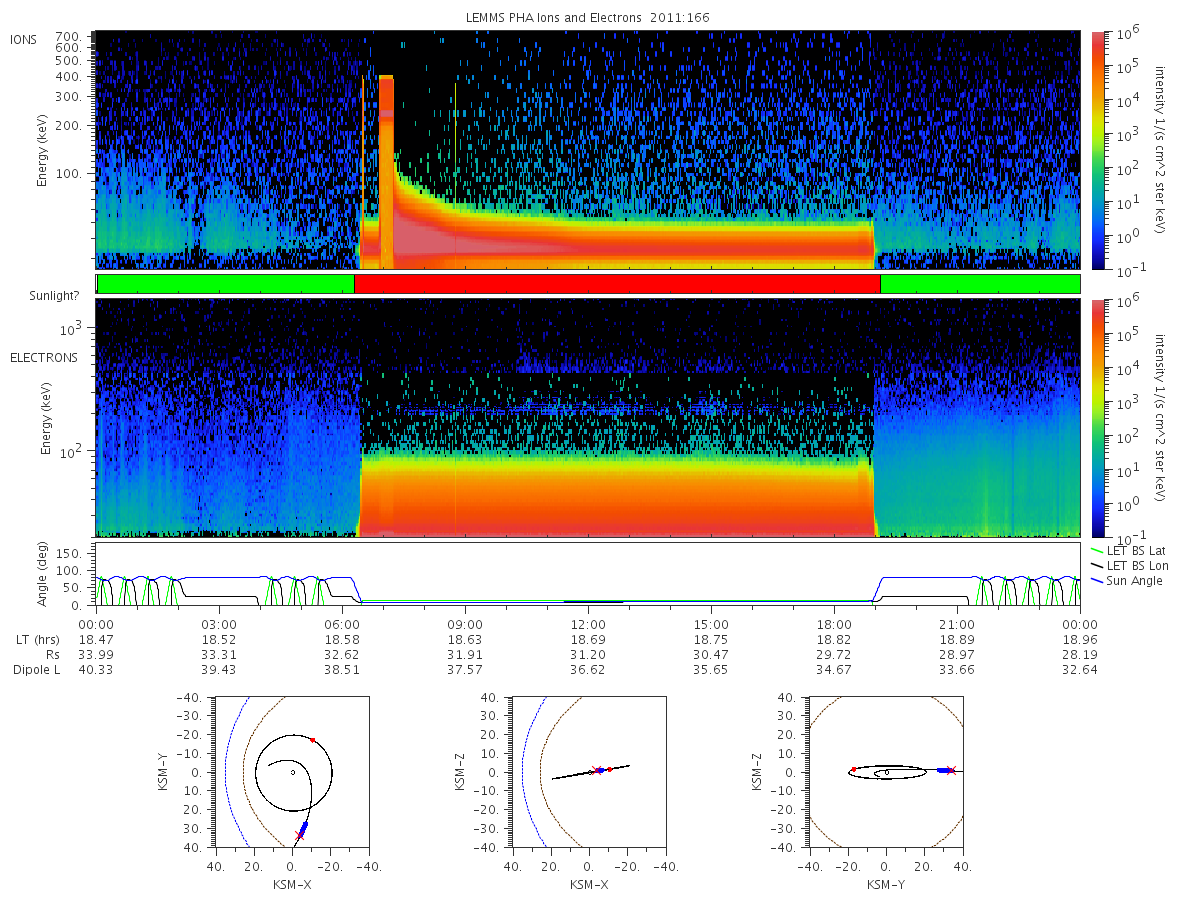Click the 12:00 time axis label

click(x=588, y=623)
